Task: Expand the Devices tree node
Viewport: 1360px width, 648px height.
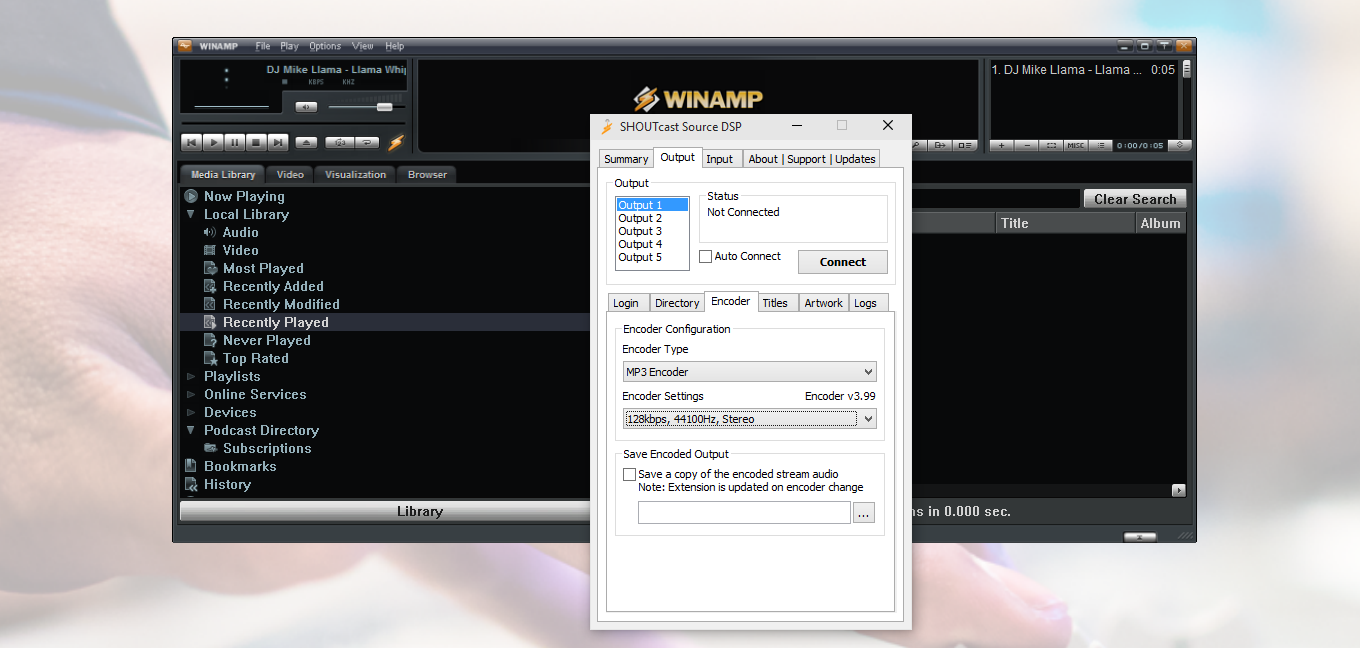Action: (190, 412)
